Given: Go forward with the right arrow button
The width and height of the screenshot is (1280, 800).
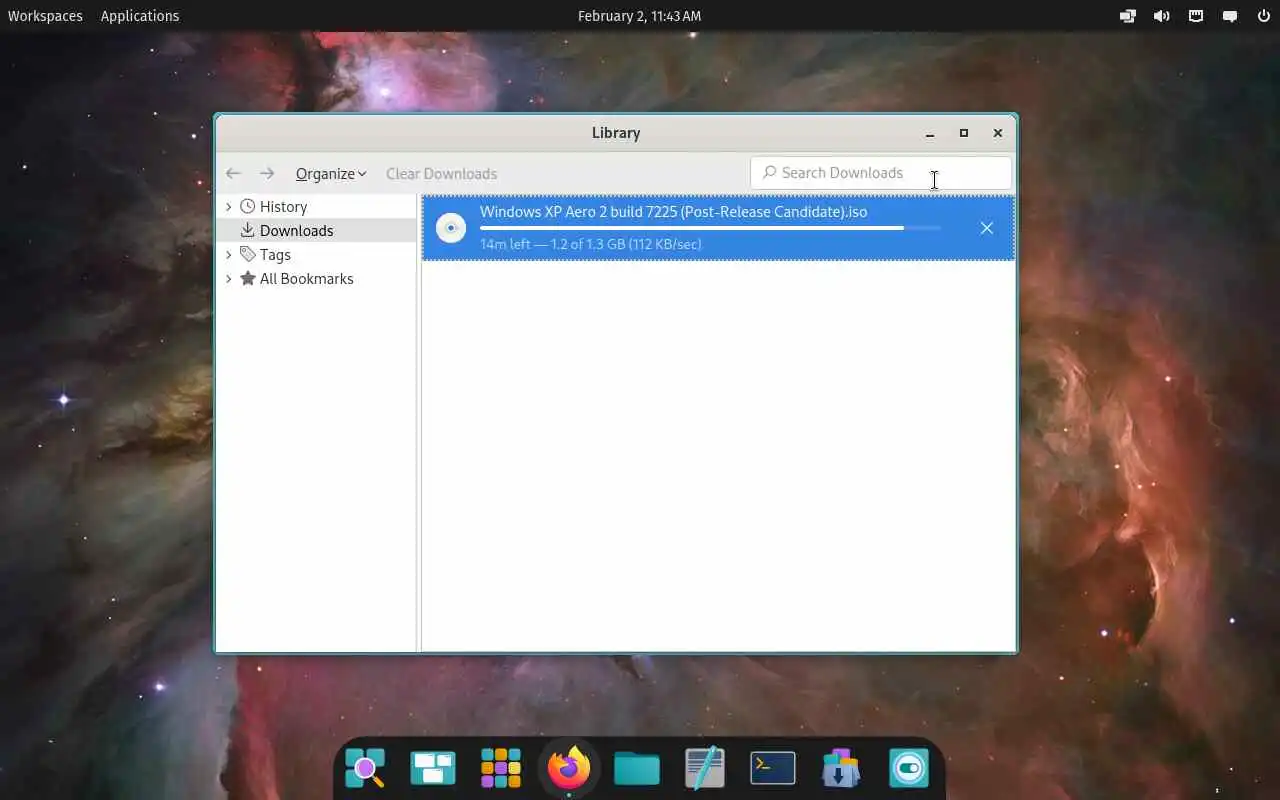Looking at the screenshot, I should (267, 174).
